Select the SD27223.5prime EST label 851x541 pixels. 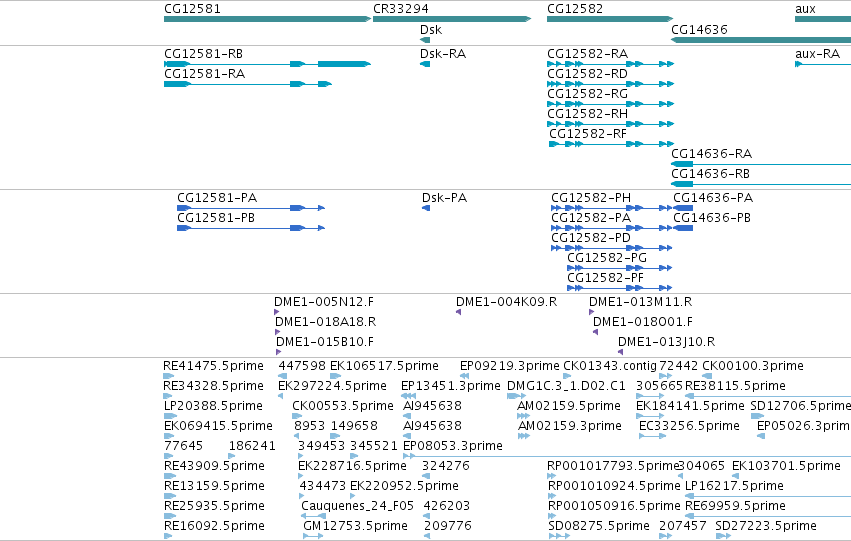click(766, 526)
